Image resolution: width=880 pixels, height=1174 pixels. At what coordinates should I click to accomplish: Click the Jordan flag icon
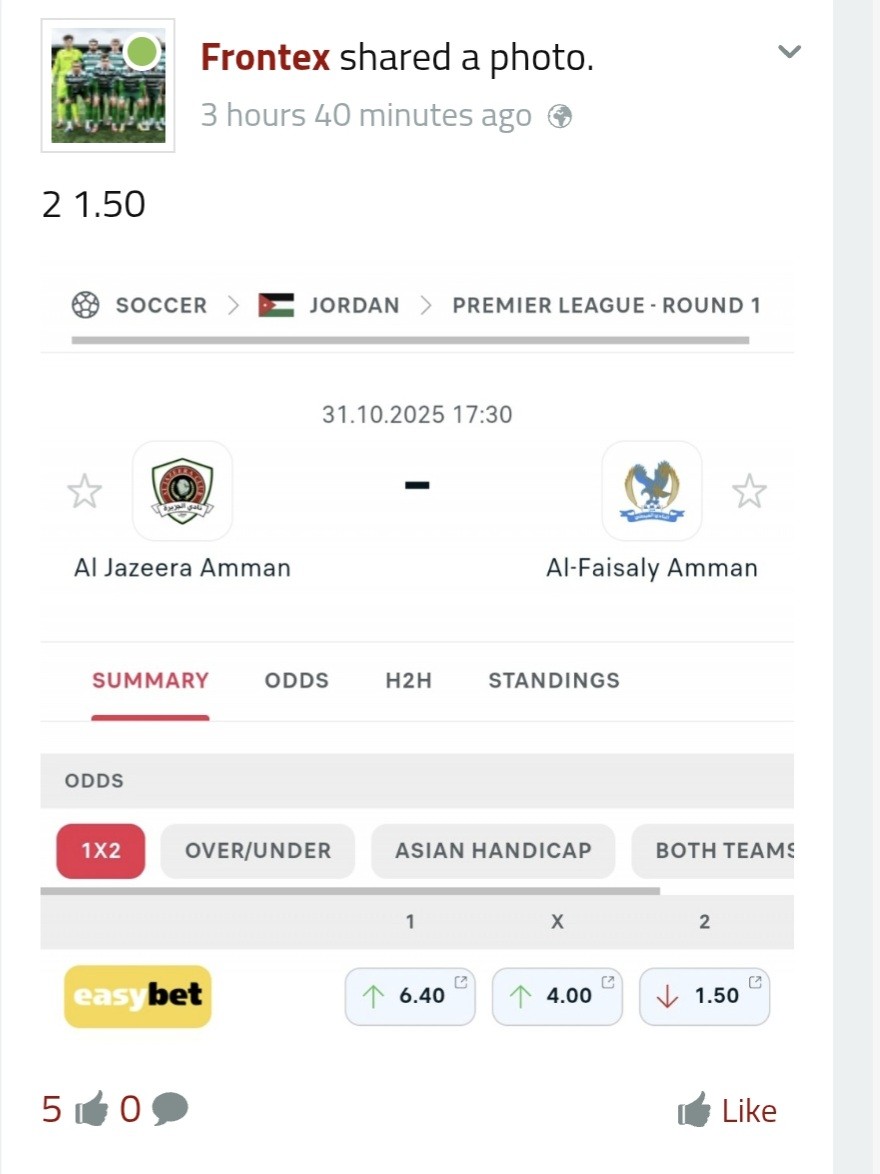pyautogui.click(x=276, y=305)
